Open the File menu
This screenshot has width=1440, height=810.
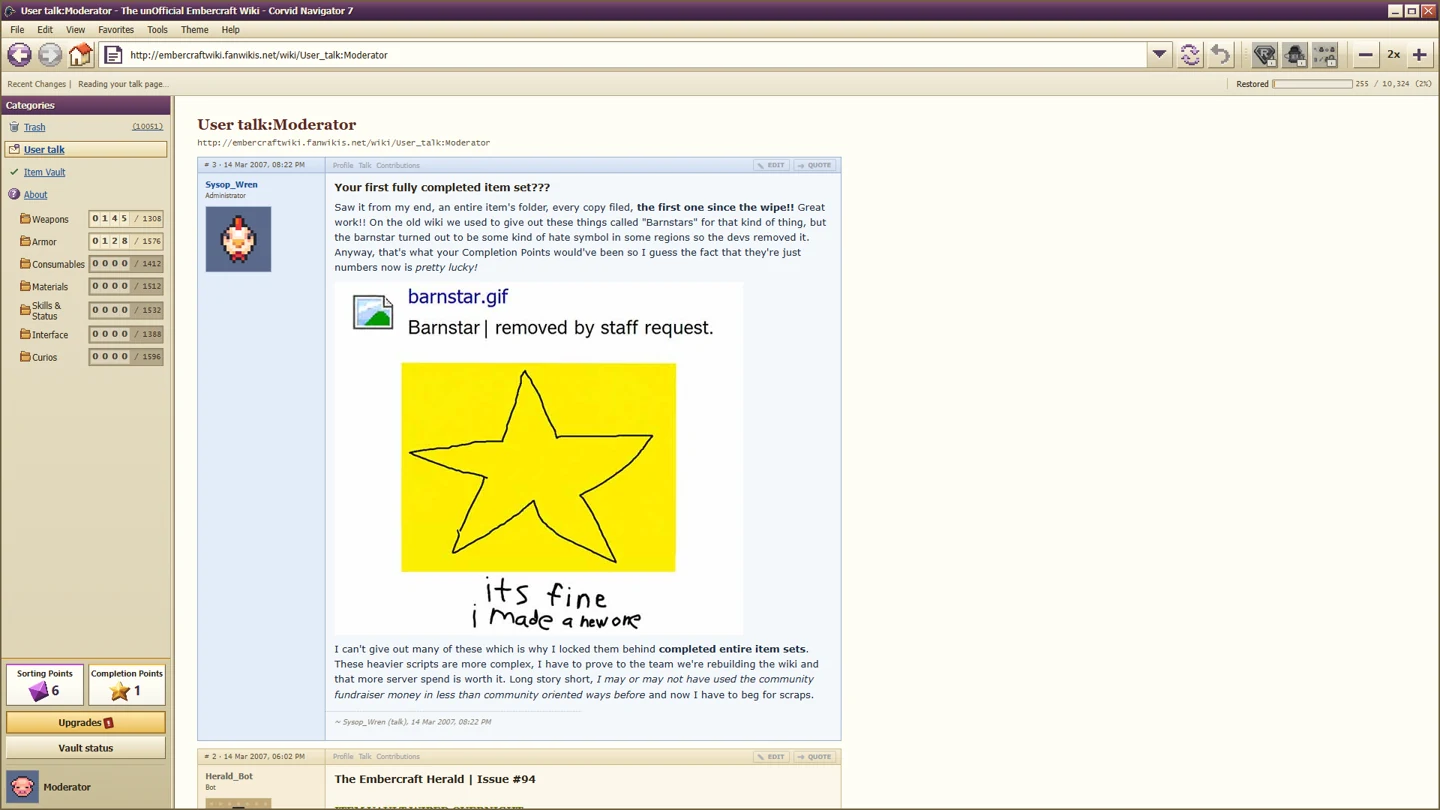coord(17,30)
